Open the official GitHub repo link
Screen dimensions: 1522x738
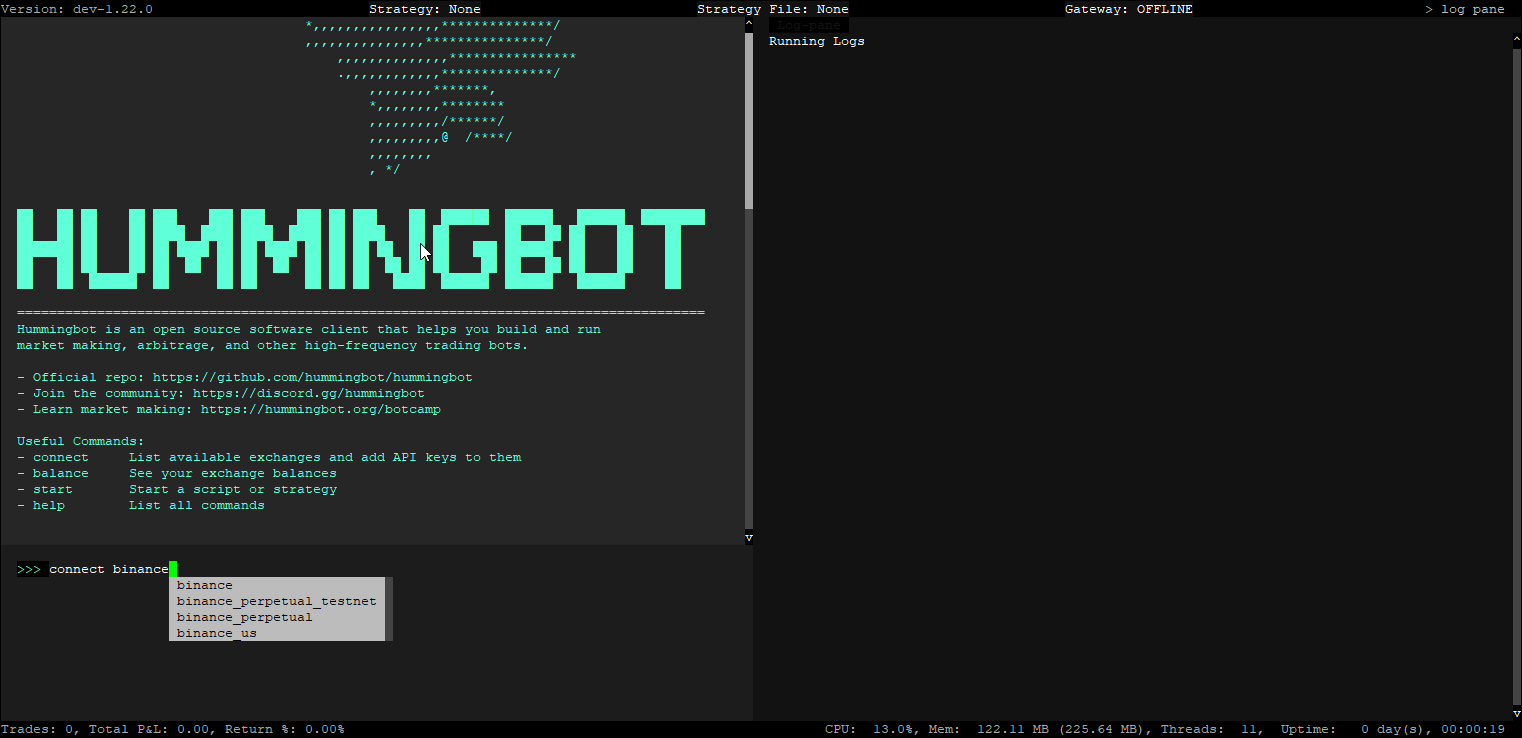312,377
